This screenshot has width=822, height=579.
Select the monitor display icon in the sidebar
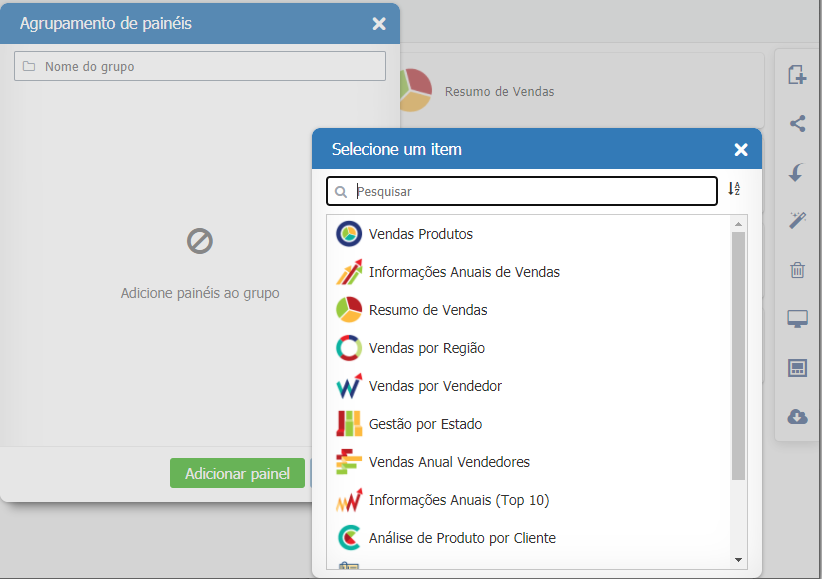tap(797, 318)
